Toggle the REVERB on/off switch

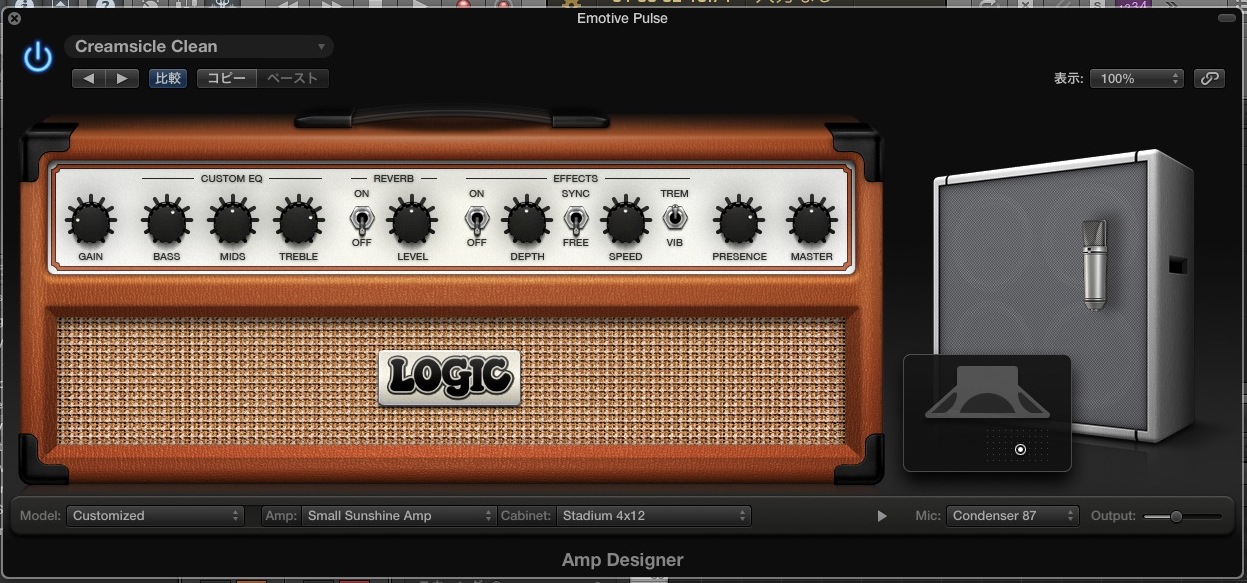[360, 218]
